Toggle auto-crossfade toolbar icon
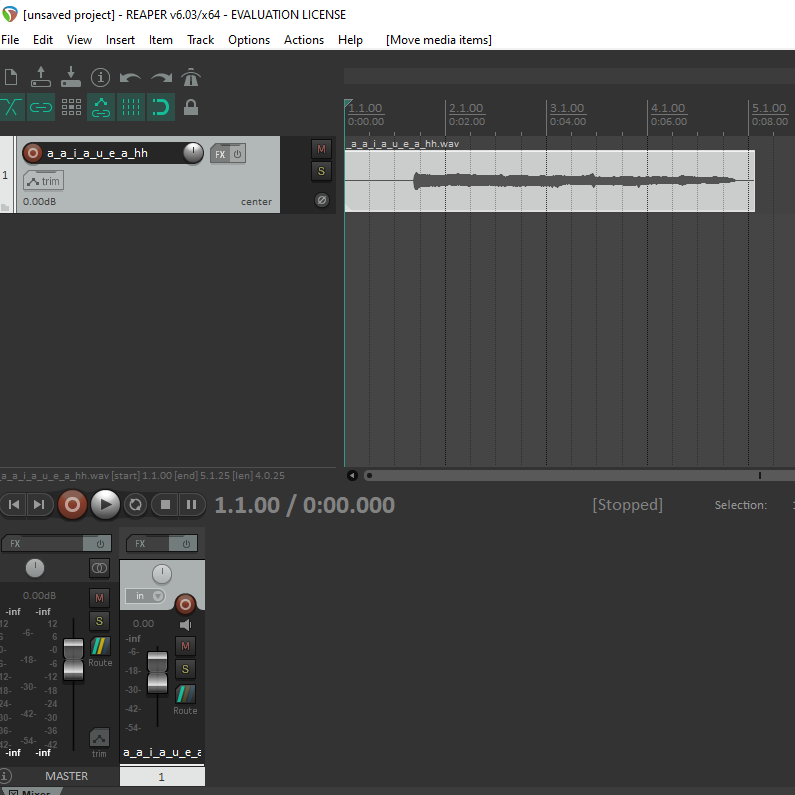795x795 pixels. coord(11,107)
